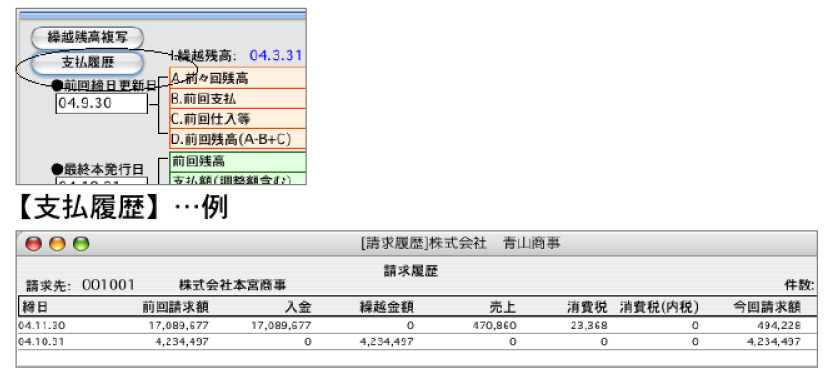
Task: Click the company name 株式会社本宮商事
Action: click(x=232, y=285)
